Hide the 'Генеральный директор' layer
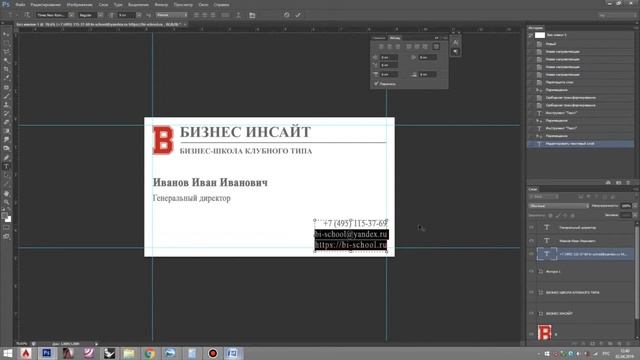The height and width of the screenshot is (360, 640). click(x=531, y=228)
